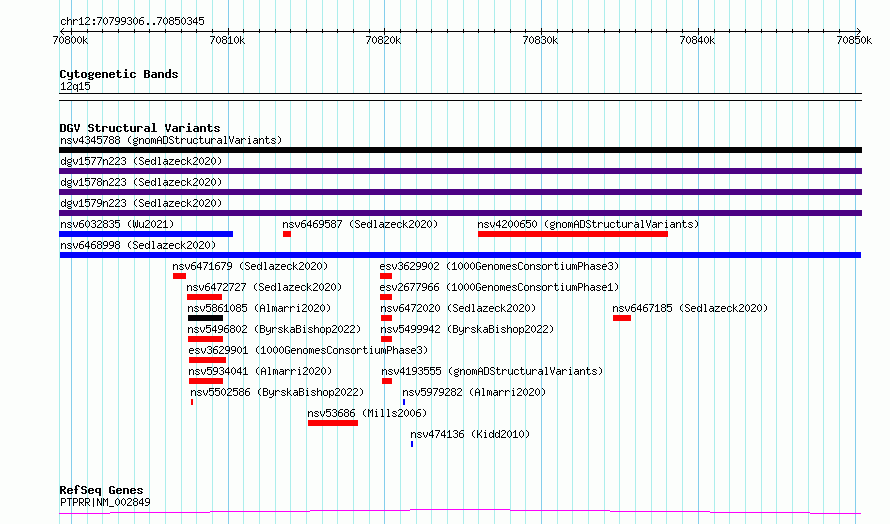Open the nsv6469587 (Sedlazeck2020) label
This screenshot has height=524, width=890.
click(x=360, y=224)
